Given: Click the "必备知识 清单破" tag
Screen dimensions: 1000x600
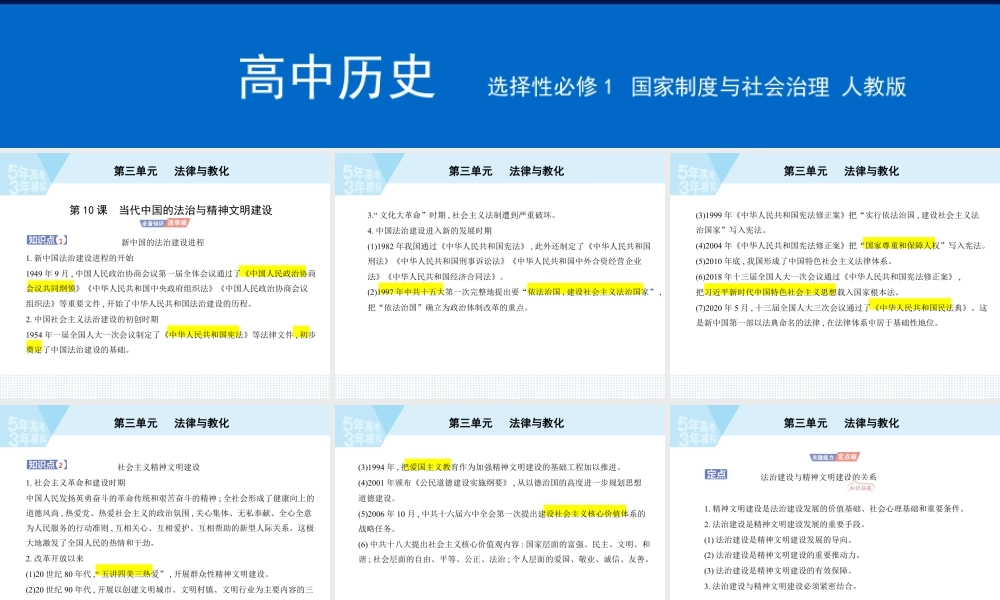Looking at the screenshot, I should click(165, 223).
